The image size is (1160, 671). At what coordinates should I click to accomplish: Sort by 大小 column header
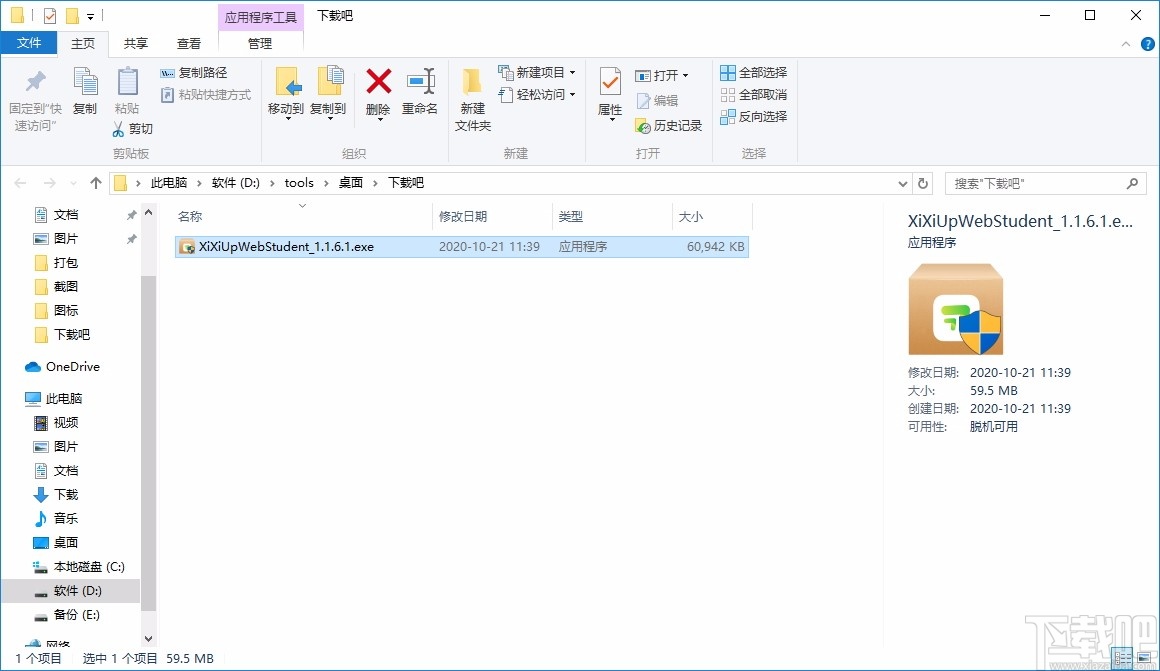click(712, 216)
